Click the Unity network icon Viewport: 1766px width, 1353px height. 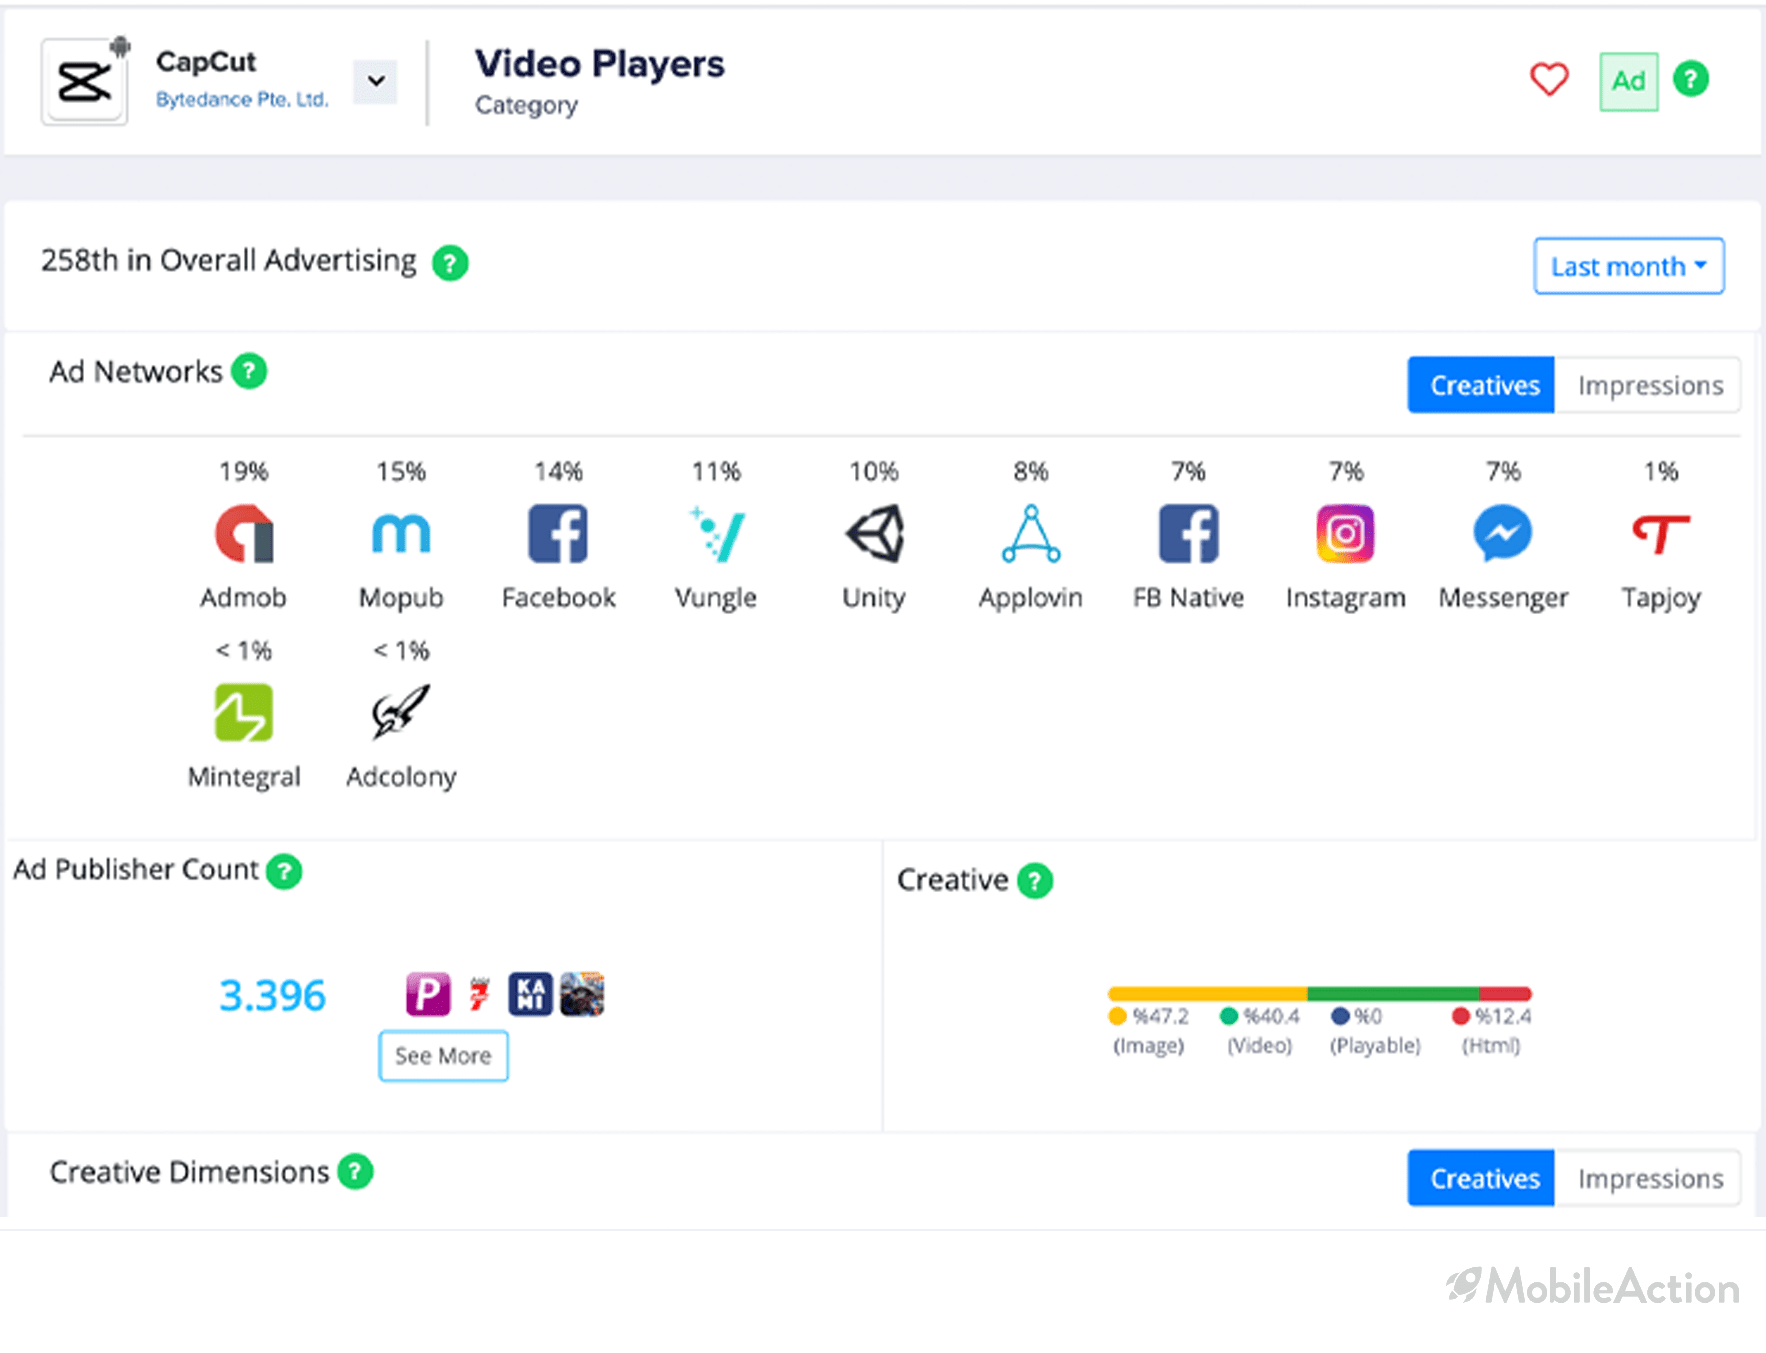(x=874, y=534)
